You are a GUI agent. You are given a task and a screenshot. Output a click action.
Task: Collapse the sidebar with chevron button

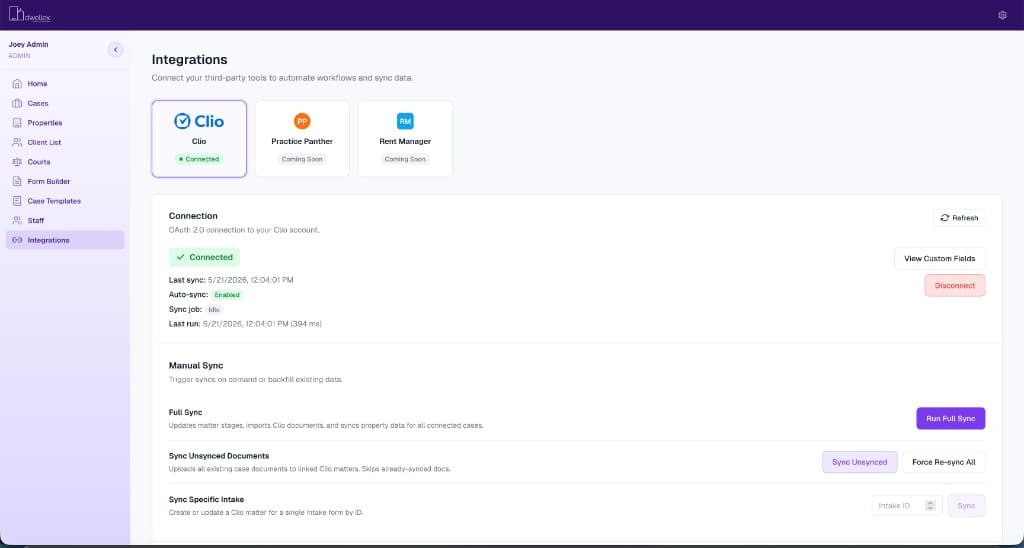(x=116, y=50)
